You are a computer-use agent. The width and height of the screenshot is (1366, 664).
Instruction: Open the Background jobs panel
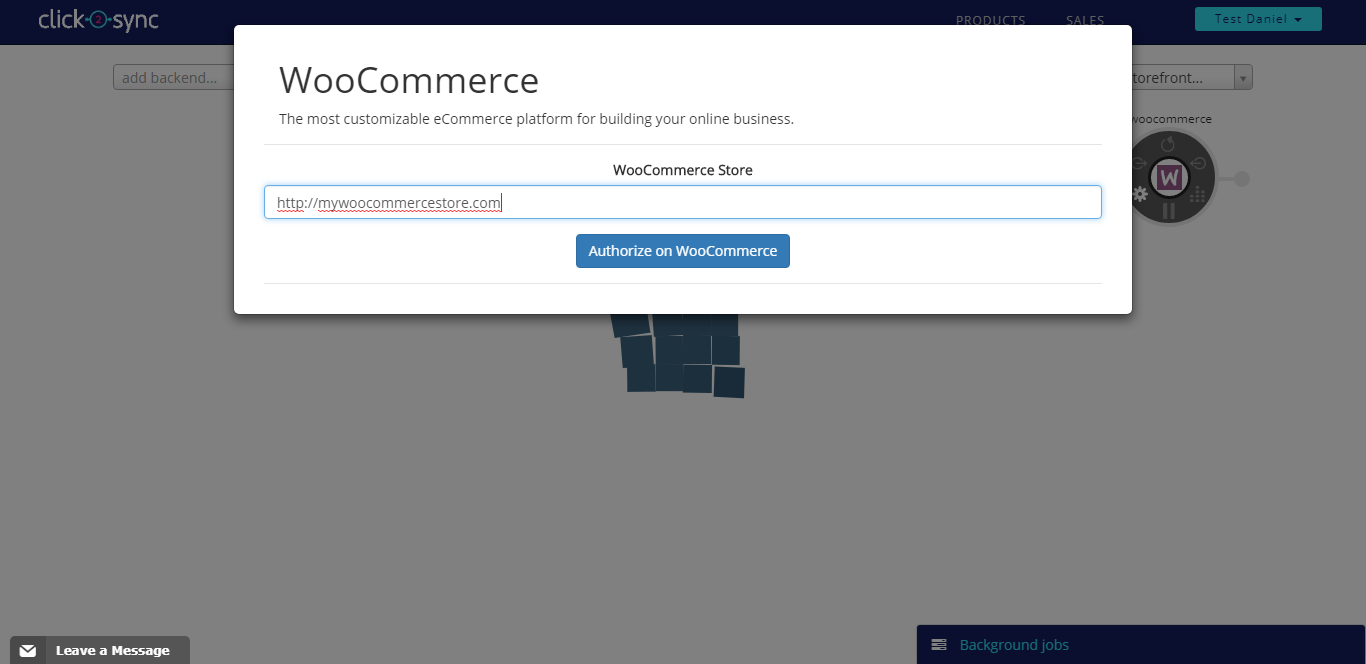(x=1141, y=645)
